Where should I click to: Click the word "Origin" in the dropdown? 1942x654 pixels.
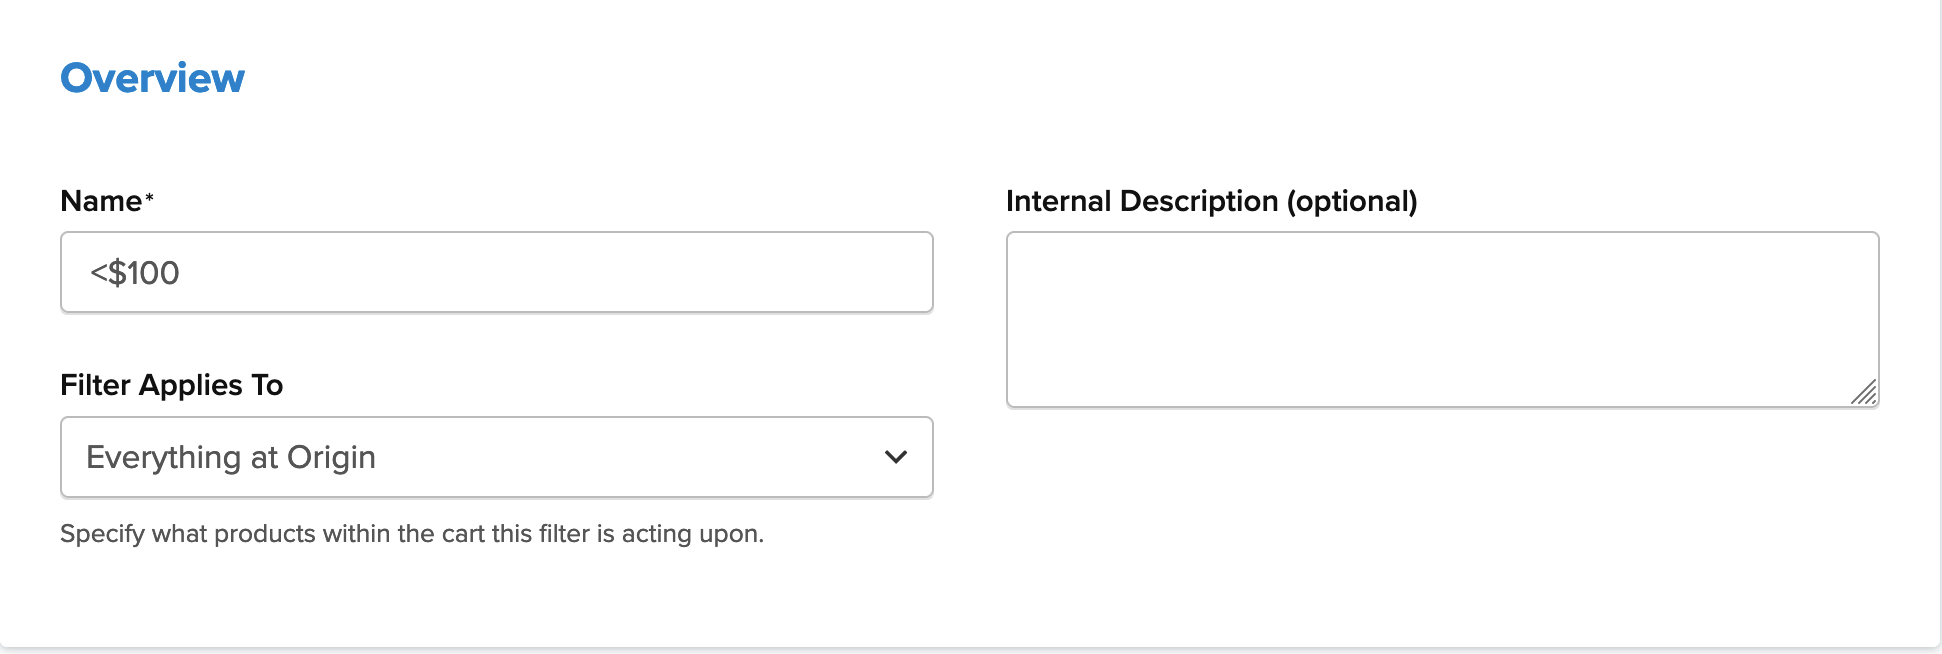click(x=331, y=457)
